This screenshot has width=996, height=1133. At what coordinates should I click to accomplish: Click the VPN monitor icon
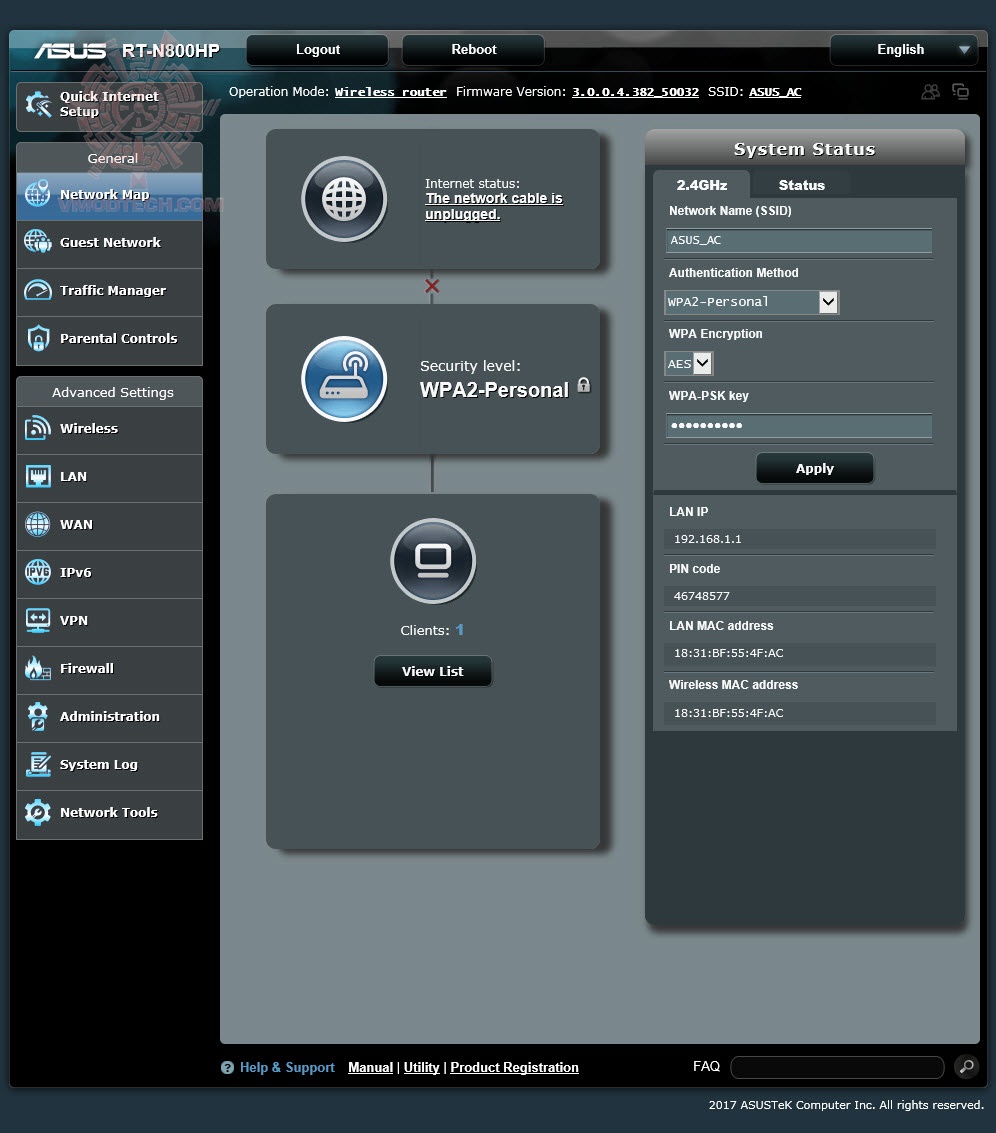tap(38, 620)
